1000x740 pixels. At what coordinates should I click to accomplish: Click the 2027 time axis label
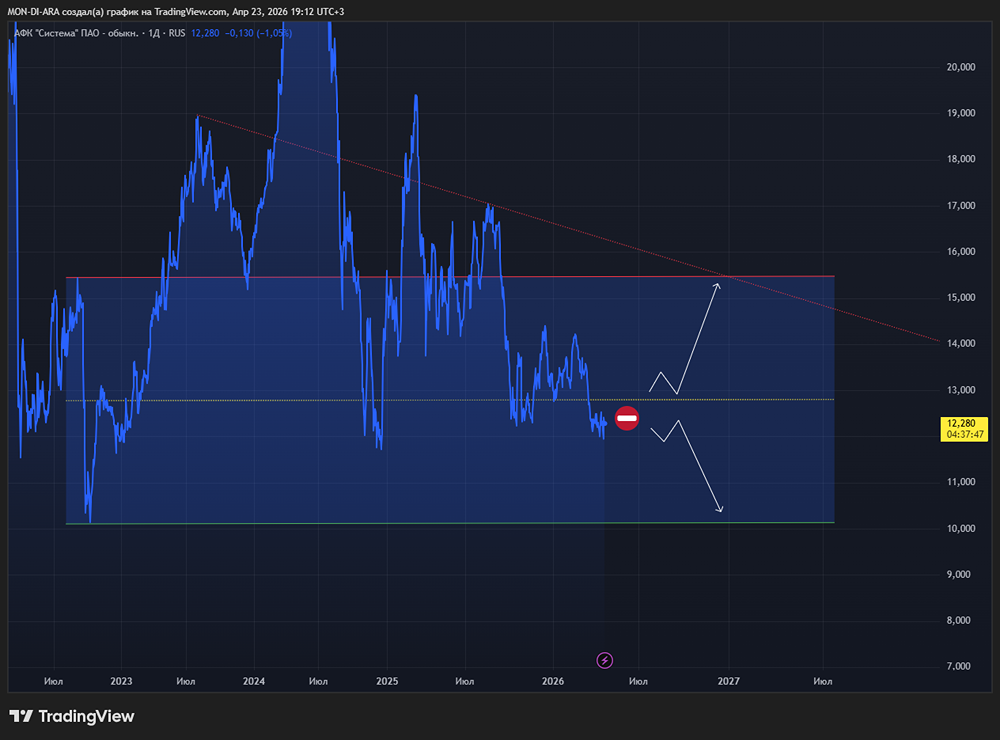728,681
